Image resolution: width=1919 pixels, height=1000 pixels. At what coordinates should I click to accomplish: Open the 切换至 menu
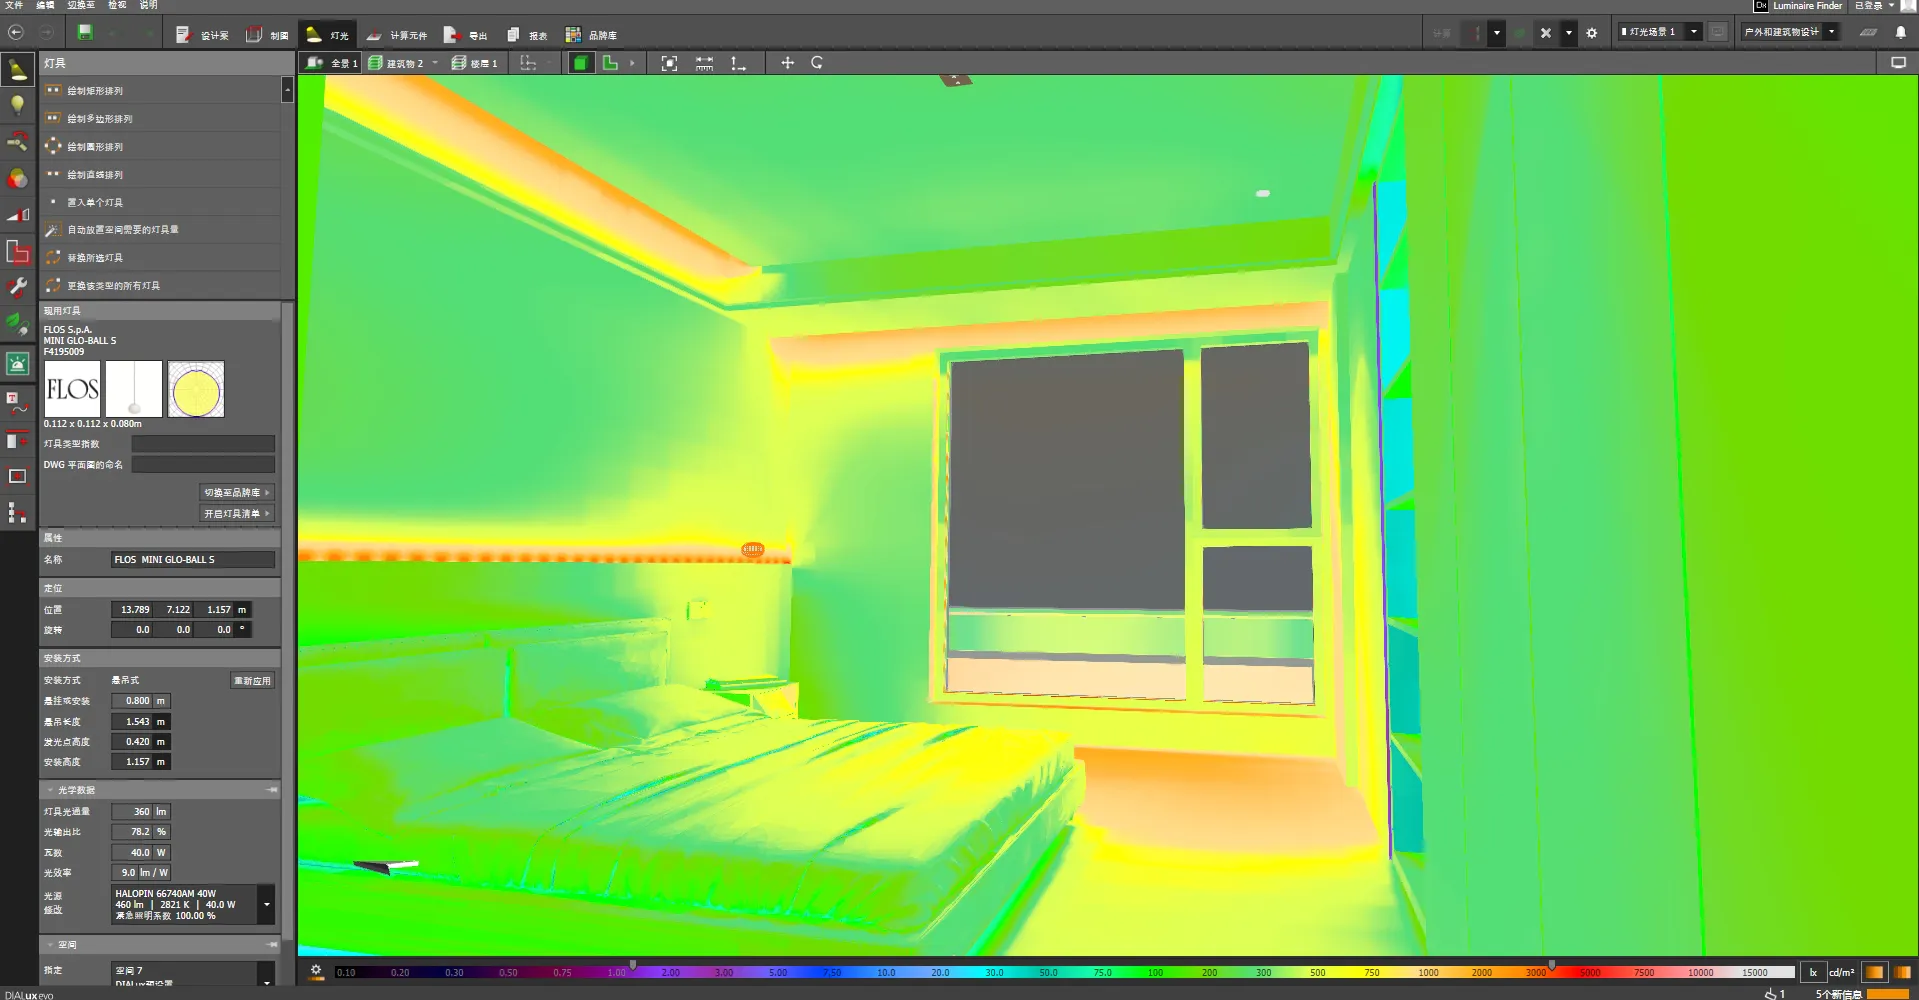point(81,6)
